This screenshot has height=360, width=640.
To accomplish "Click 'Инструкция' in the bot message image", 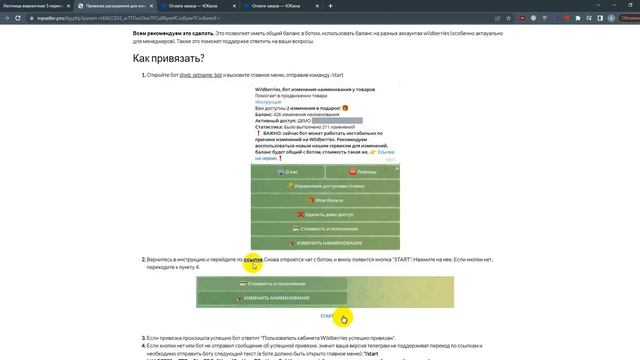I will pos(268,102).
